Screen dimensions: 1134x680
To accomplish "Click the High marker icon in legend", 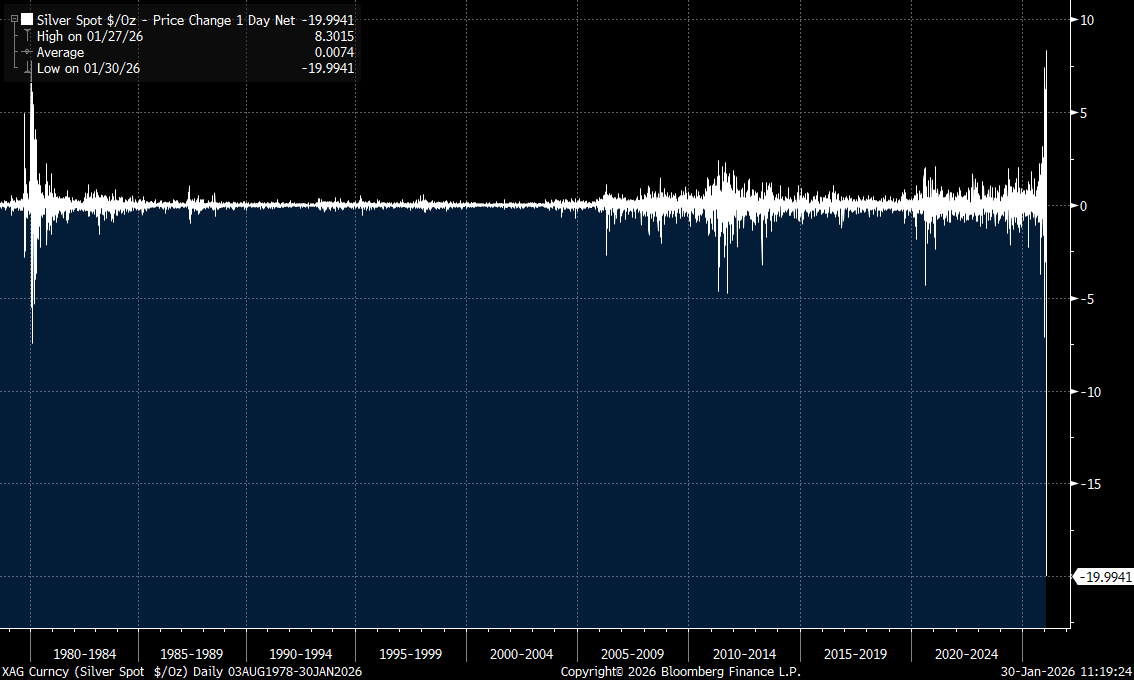I will tap(27, 35).
